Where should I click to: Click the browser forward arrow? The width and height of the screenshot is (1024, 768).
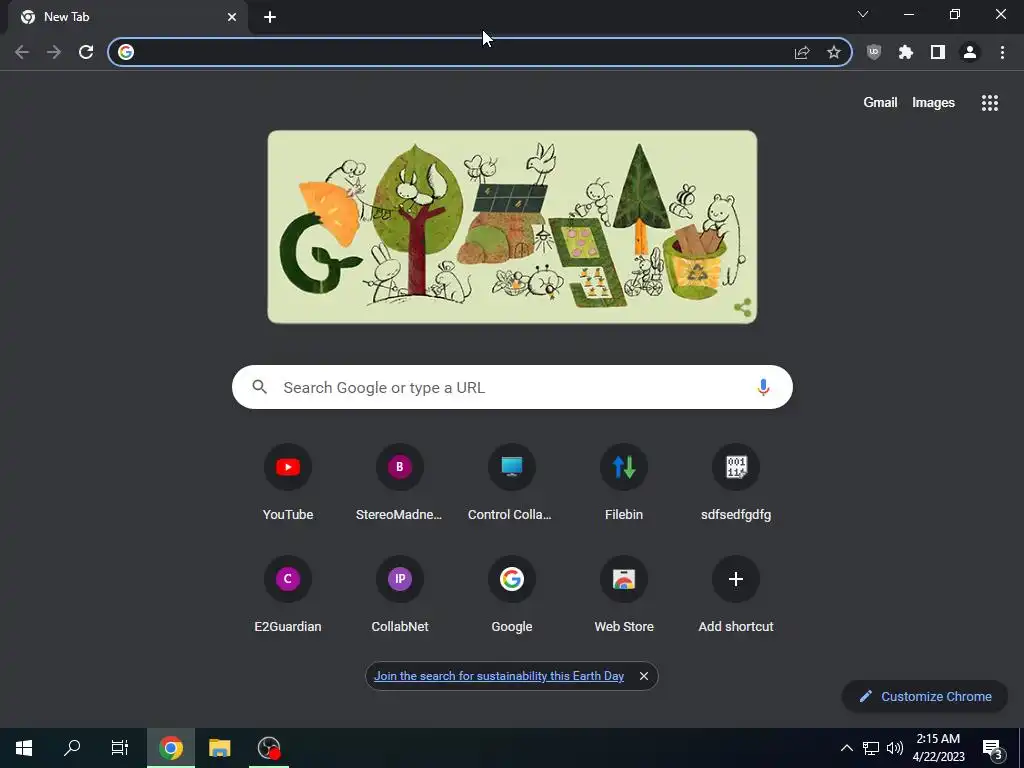click(x=54, y=52)
